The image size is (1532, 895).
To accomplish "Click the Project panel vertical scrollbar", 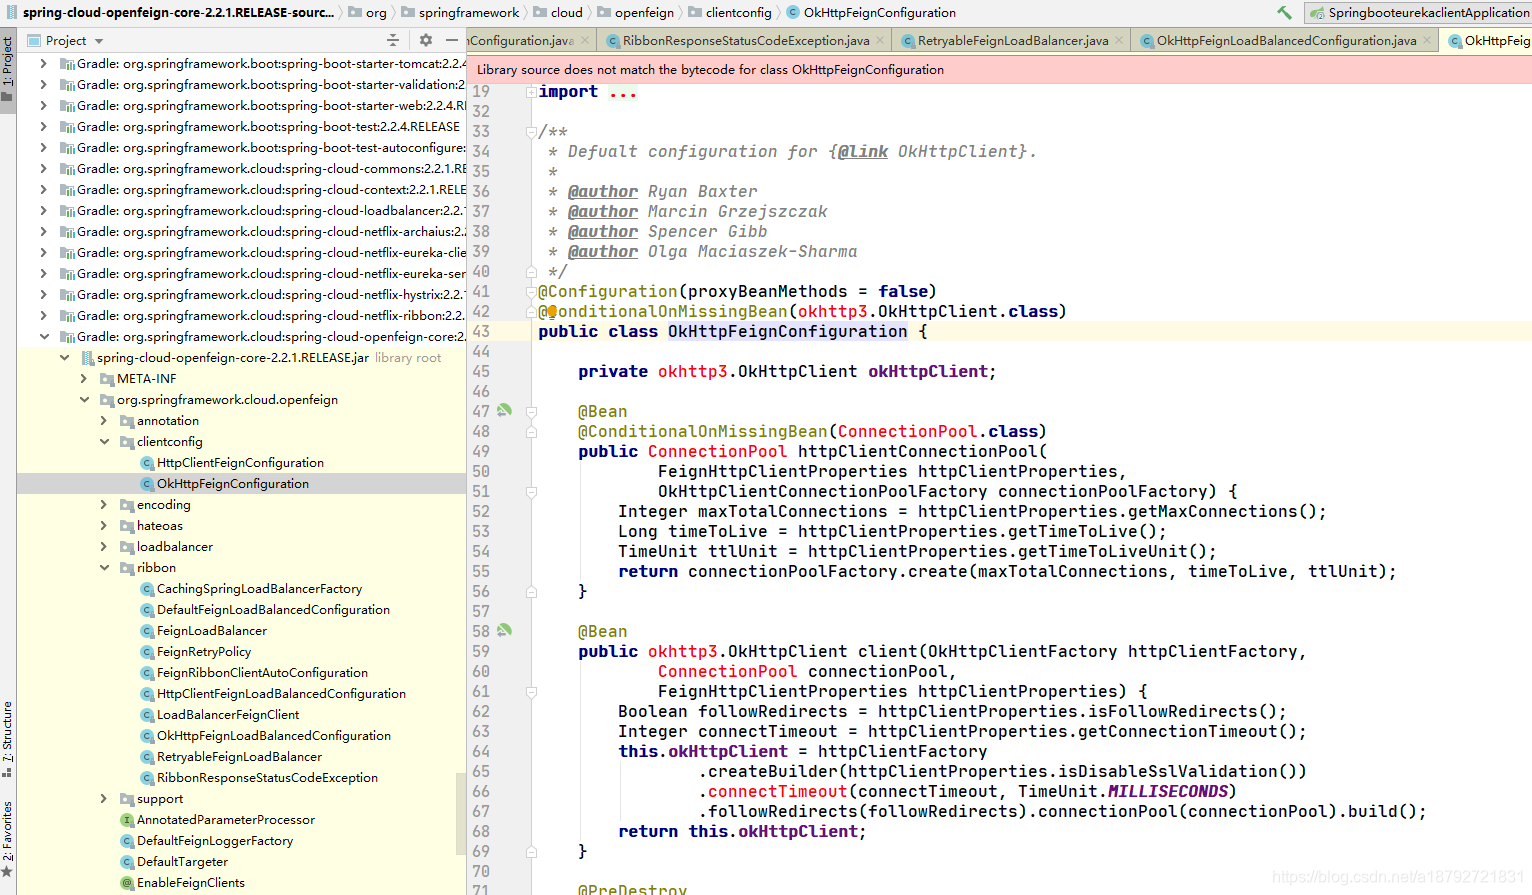I will [461, 815].
